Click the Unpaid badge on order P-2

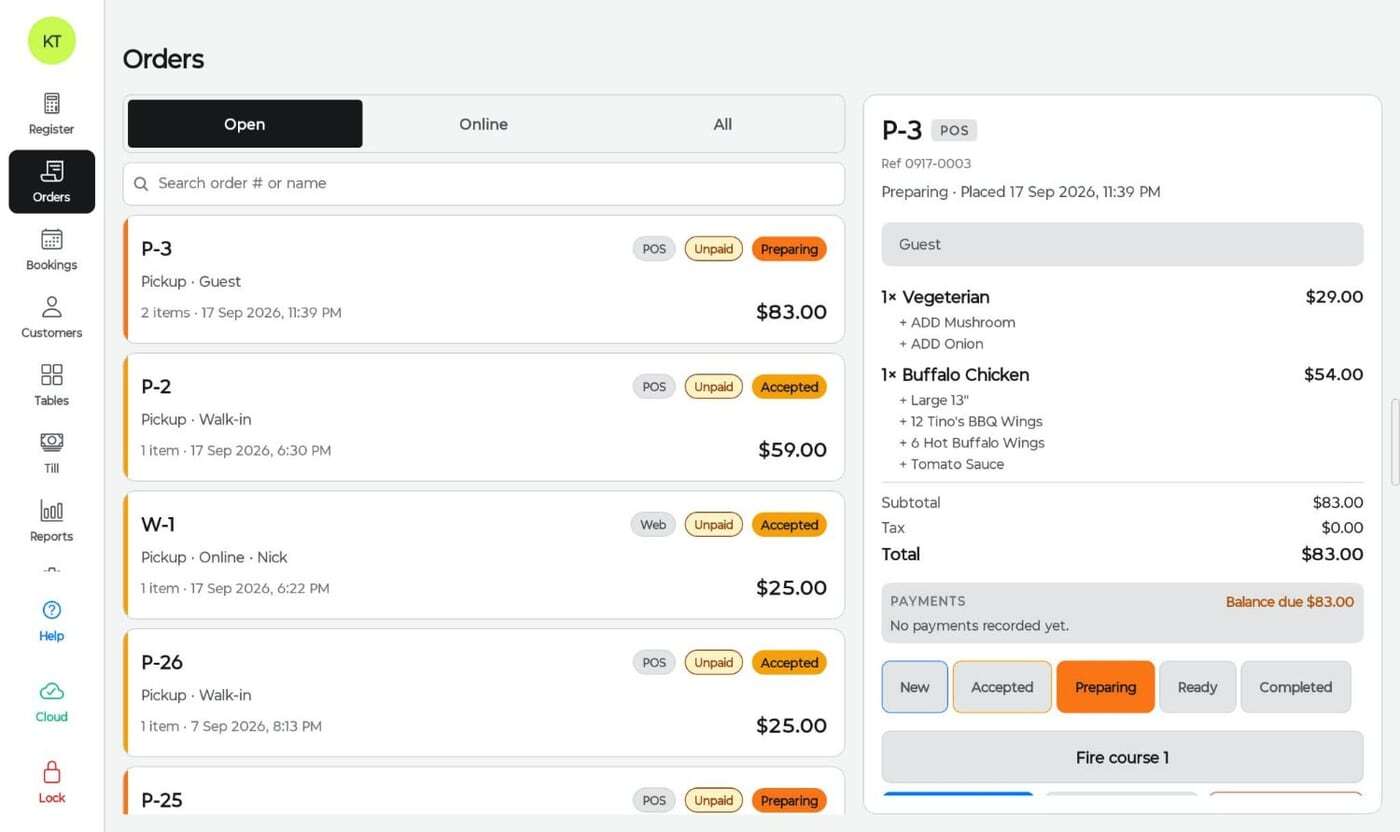(714, 387)
